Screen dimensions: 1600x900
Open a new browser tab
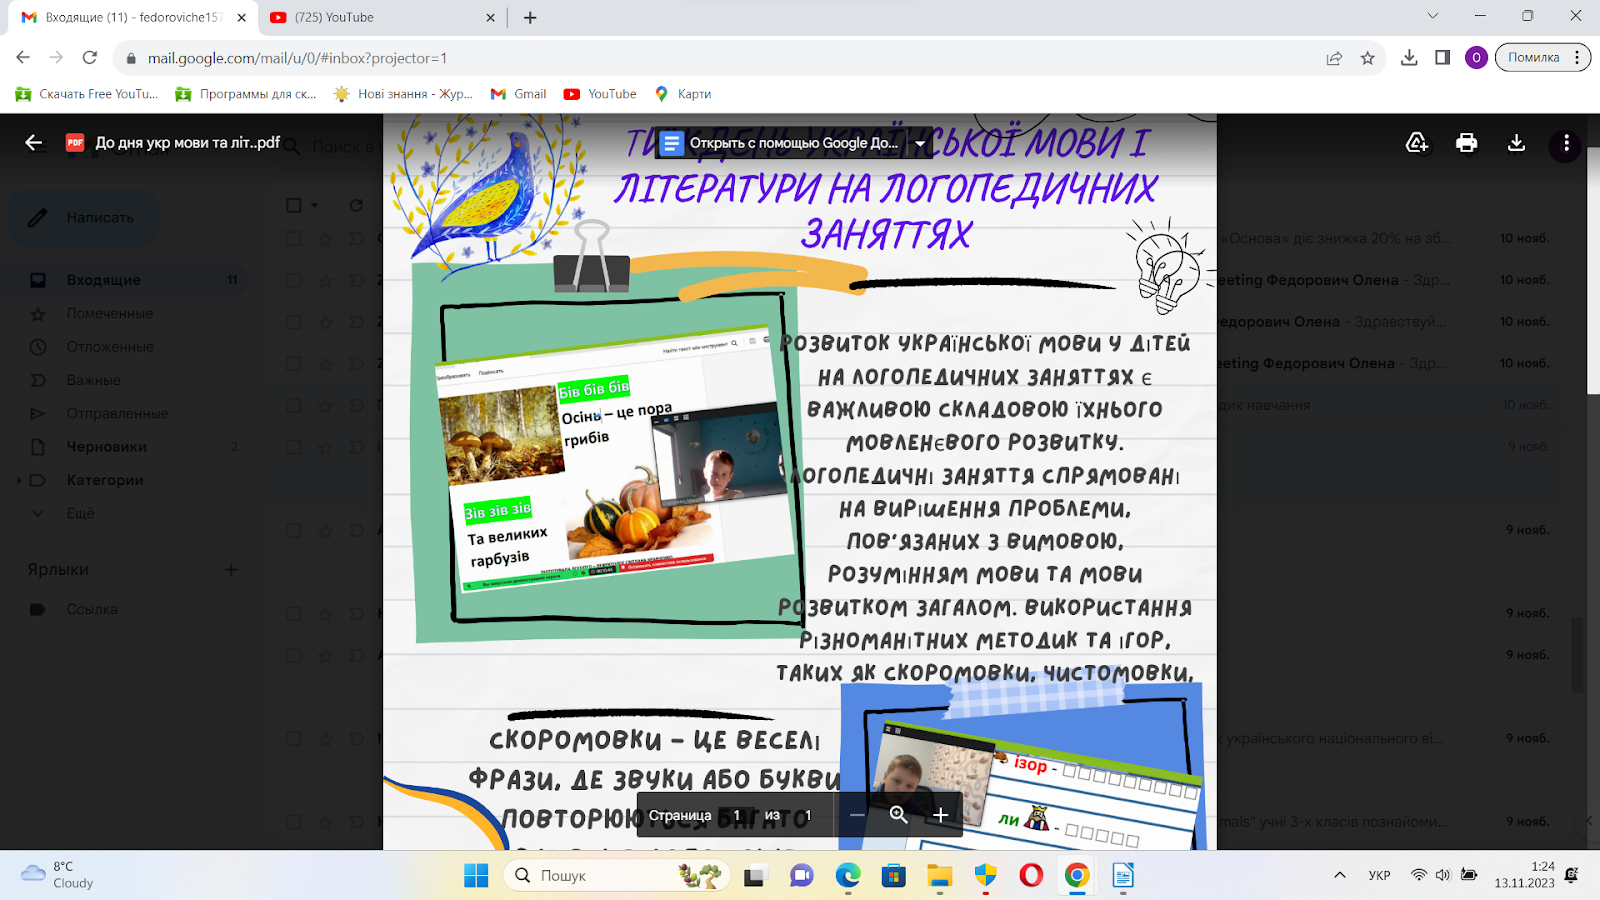[530, 17]
